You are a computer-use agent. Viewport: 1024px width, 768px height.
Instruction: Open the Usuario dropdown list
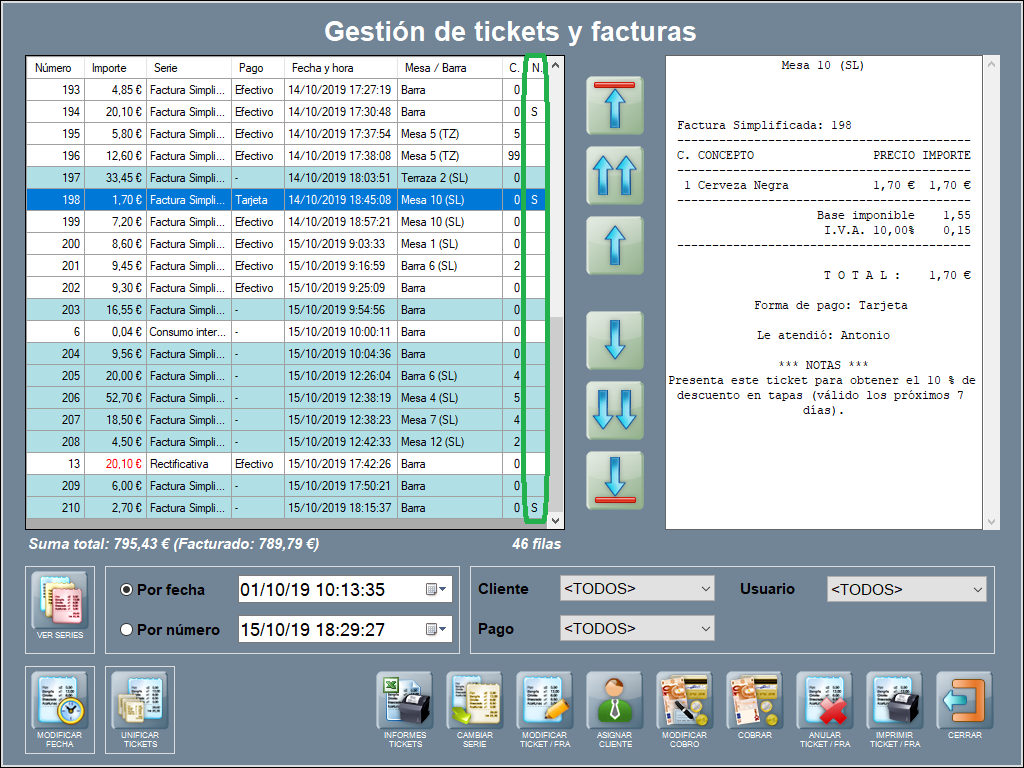906,590
